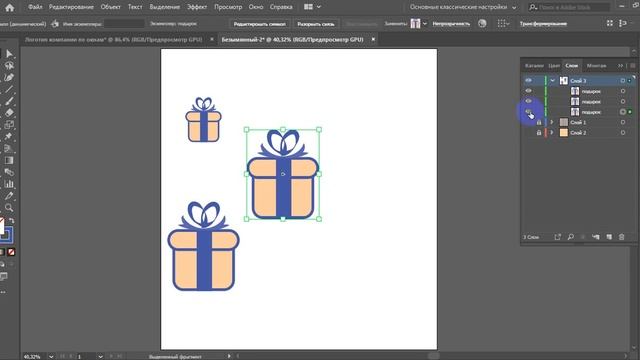Create new layer with the Layers panel icon
The width and height of the screenshot is (640, 360).
pyautogui.click(x=609, y=237)
